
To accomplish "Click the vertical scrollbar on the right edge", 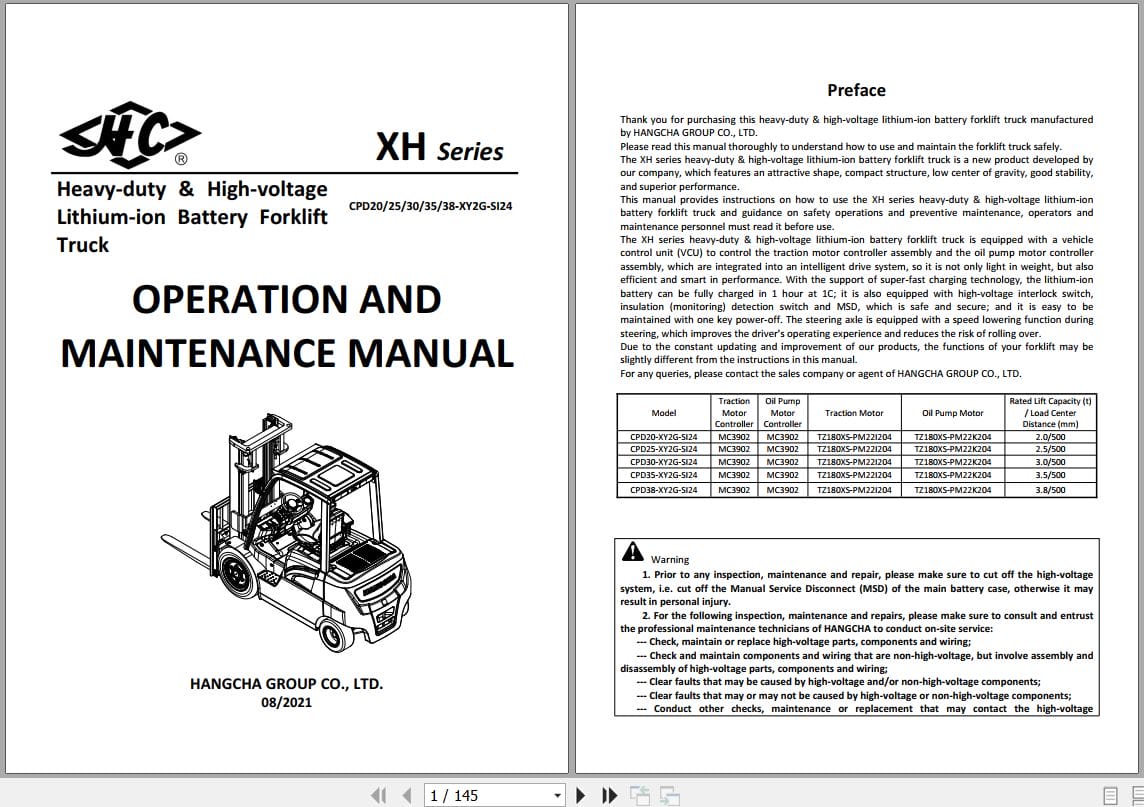I will tap(1137, 400).
